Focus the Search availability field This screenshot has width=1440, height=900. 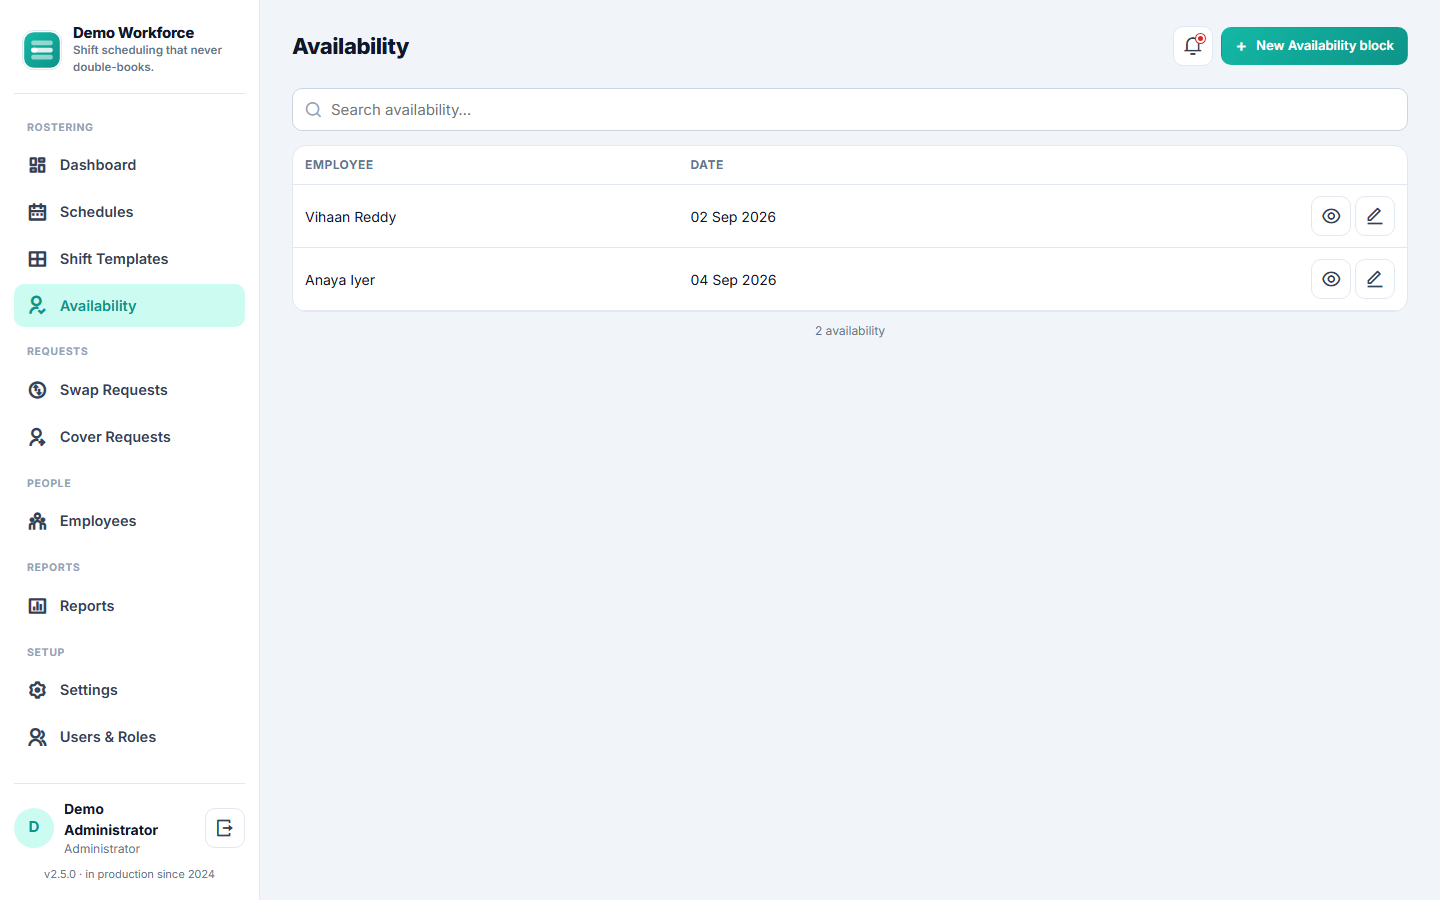(850, 110)
